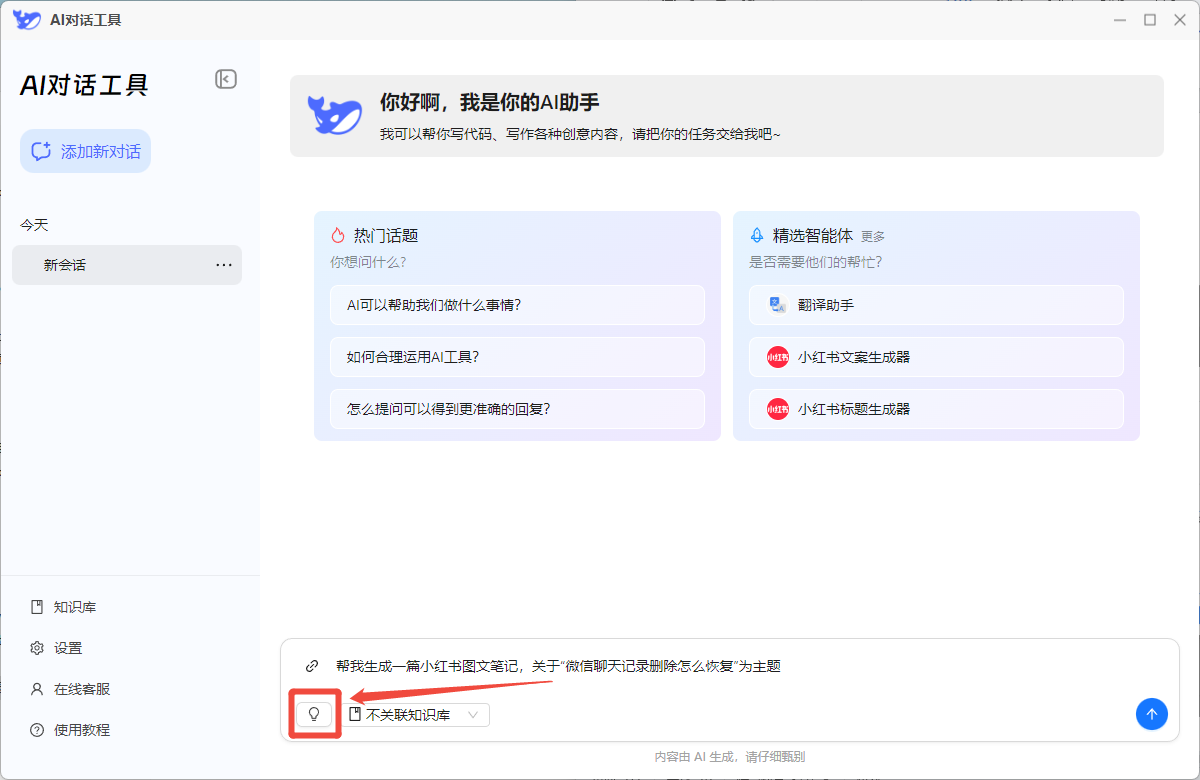Click the 在线客服 person icon
1200x780 pixels.
coord(37,689)
